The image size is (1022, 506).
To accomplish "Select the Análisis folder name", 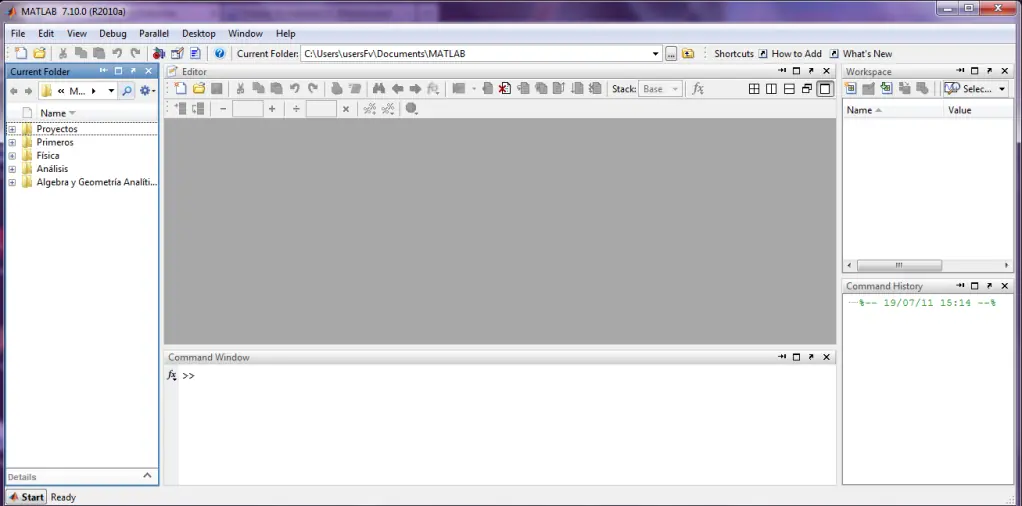I will 52,169.
